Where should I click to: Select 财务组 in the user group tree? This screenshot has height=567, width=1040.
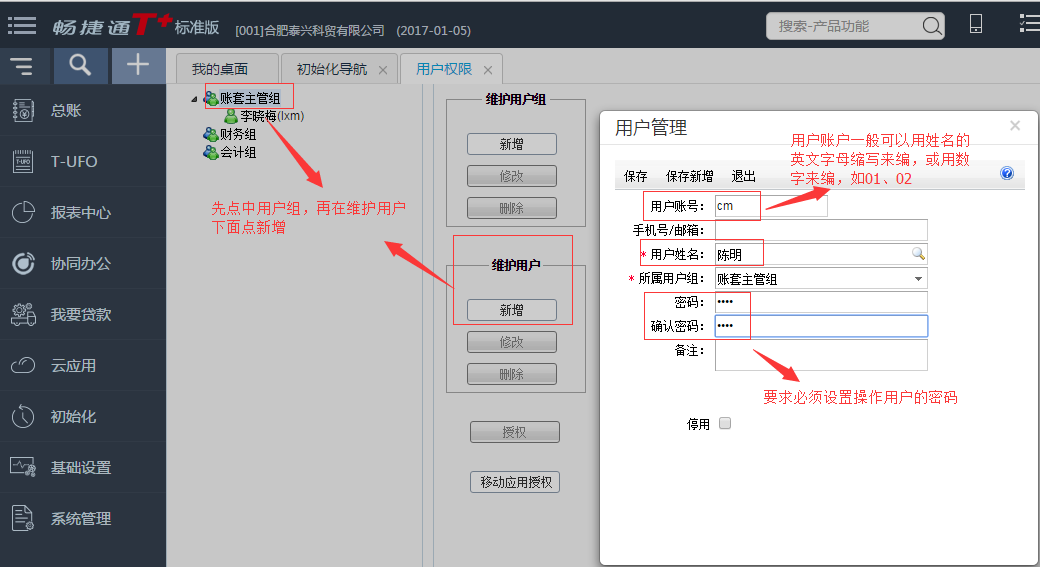(238, 134)
